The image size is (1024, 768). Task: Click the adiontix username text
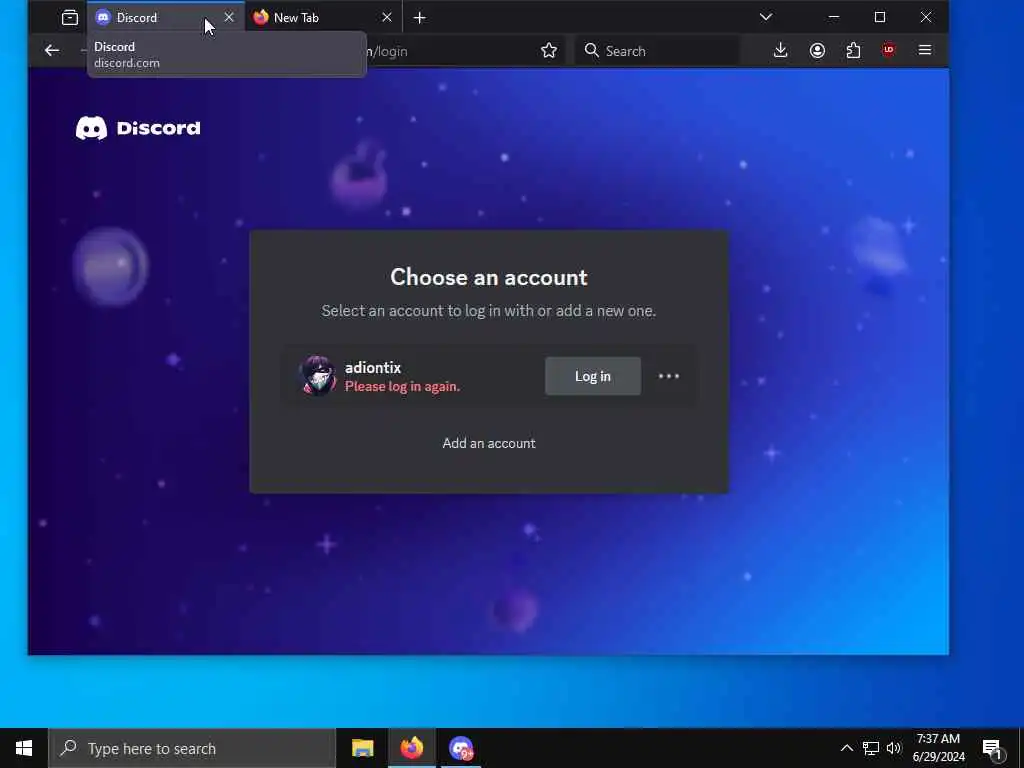click(x=373, y=368)
